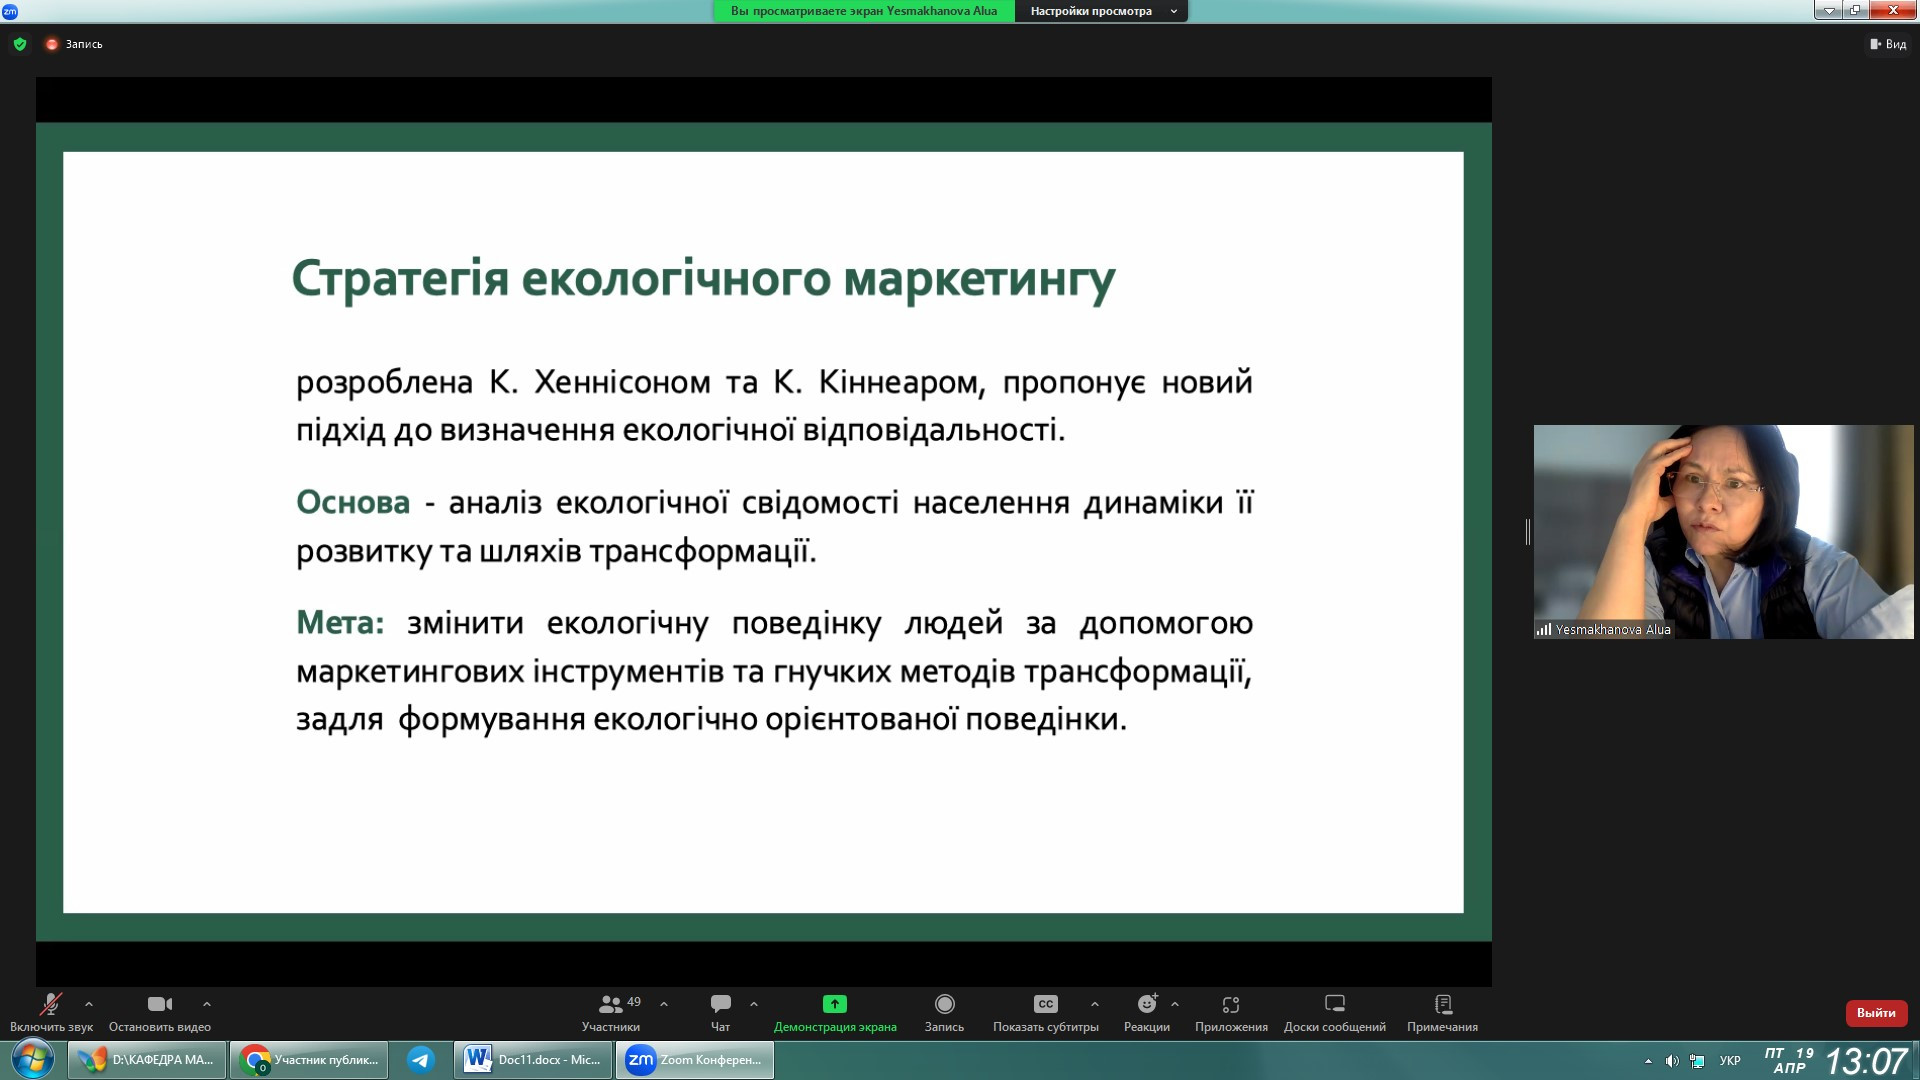Switch to D:\КАФЕДРА МА... taskbar window
This screenshot has width=1920, height=1080.
click(147, 1059)
